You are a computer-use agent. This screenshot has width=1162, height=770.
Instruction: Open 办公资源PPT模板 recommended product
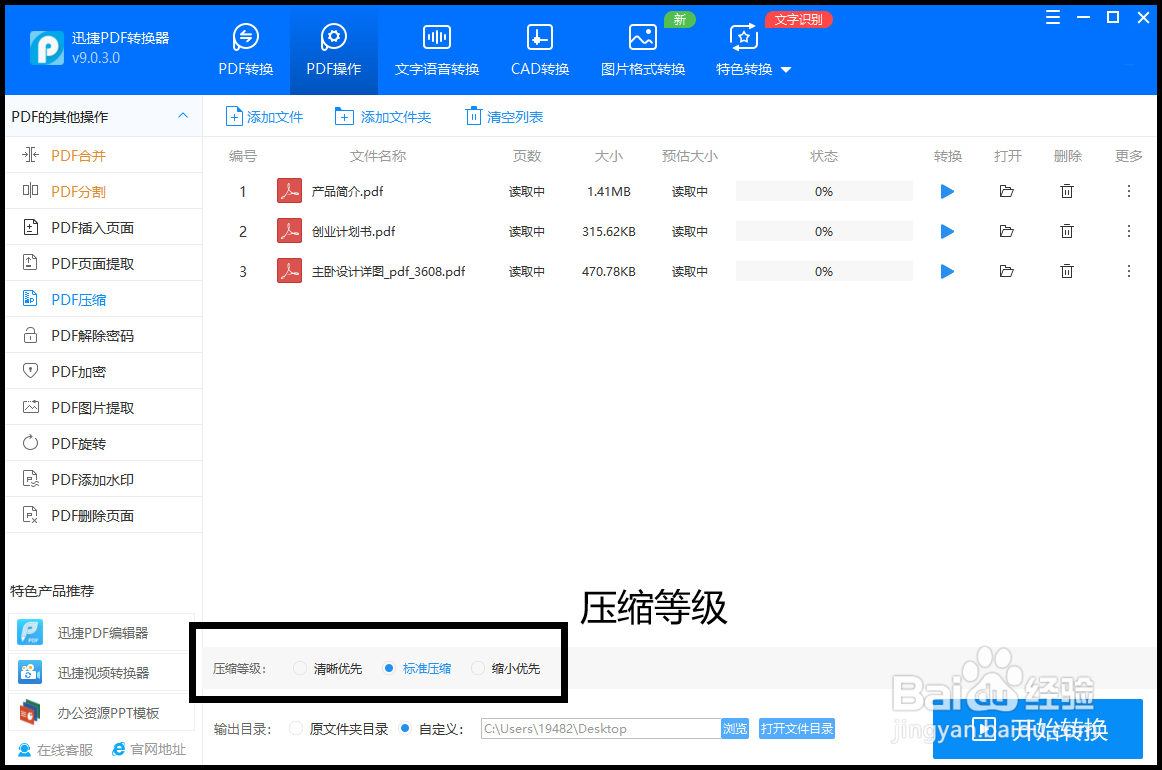(x=102, y=713)
